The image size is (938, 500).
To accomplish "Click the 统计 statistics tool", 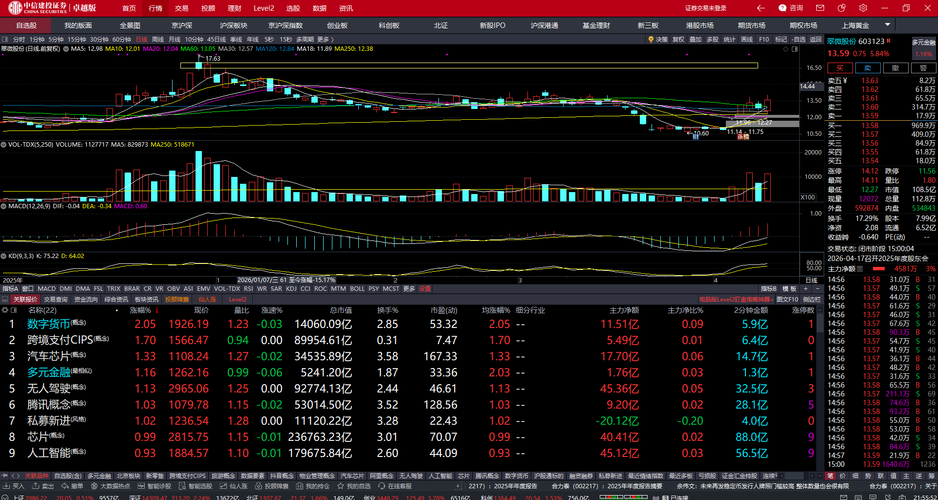I will 729,39.
